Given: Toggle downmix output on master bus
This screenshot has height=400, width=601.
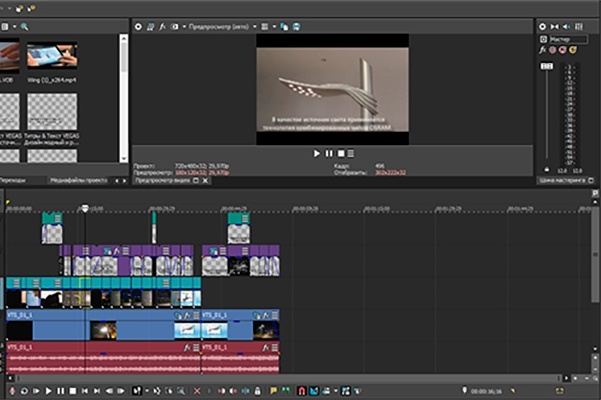Looking at the screenshot, I should pyautogui.click(x=555, y=26).
